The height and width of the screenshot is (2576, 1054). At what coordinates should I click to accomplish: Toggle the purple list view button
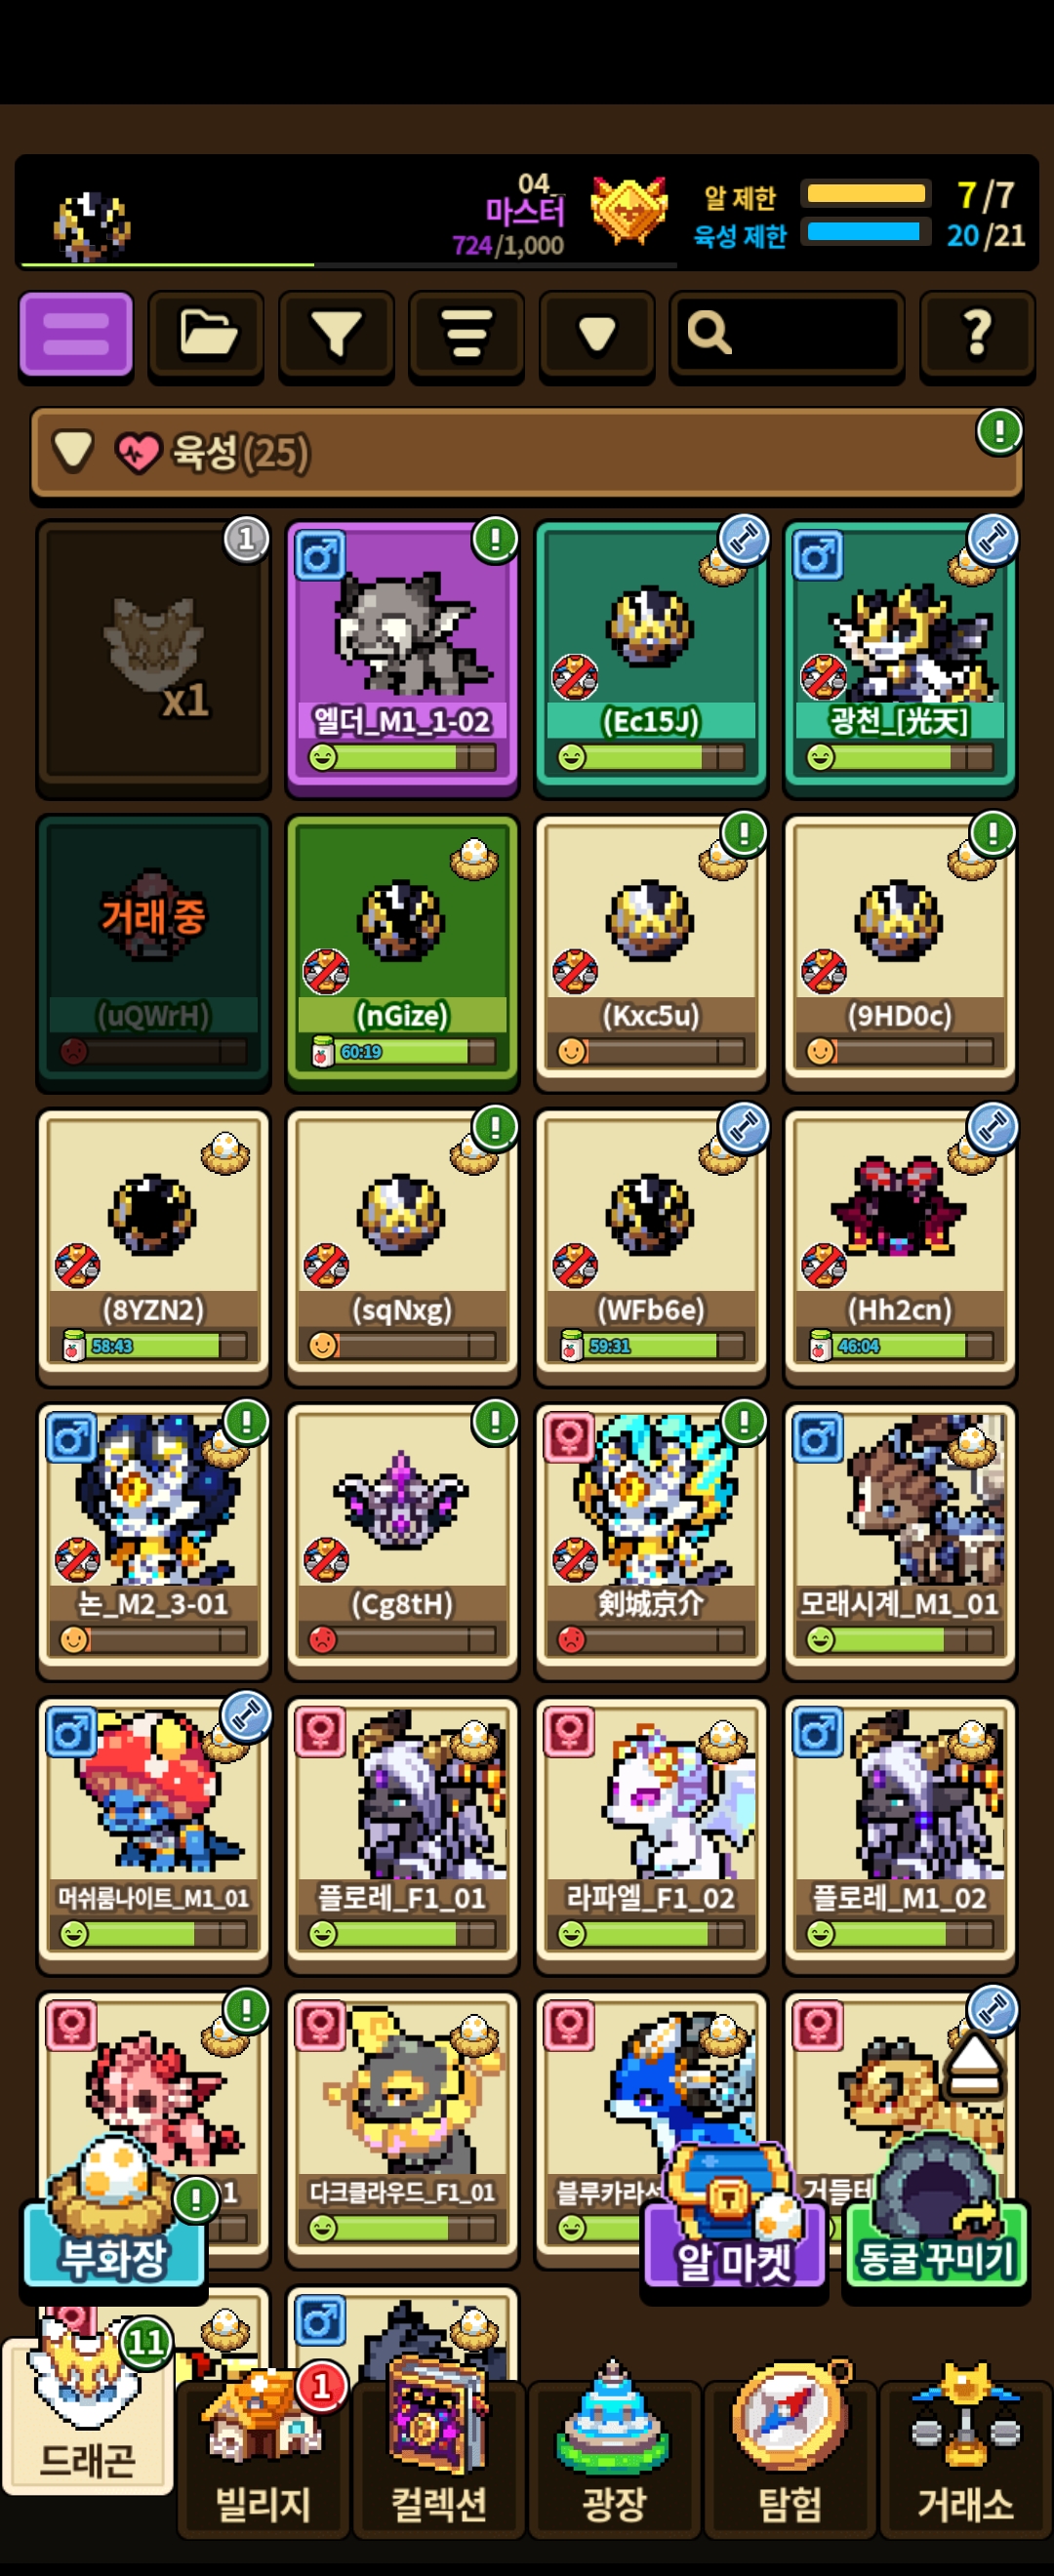[x=76, y=335]
